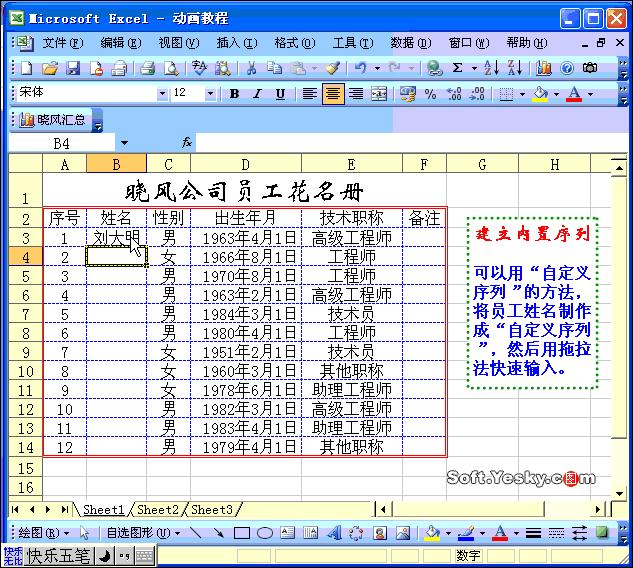This screenshot has width=633, height=568.
Task: Open borders dropdown arrow
Action: (522, 94)
